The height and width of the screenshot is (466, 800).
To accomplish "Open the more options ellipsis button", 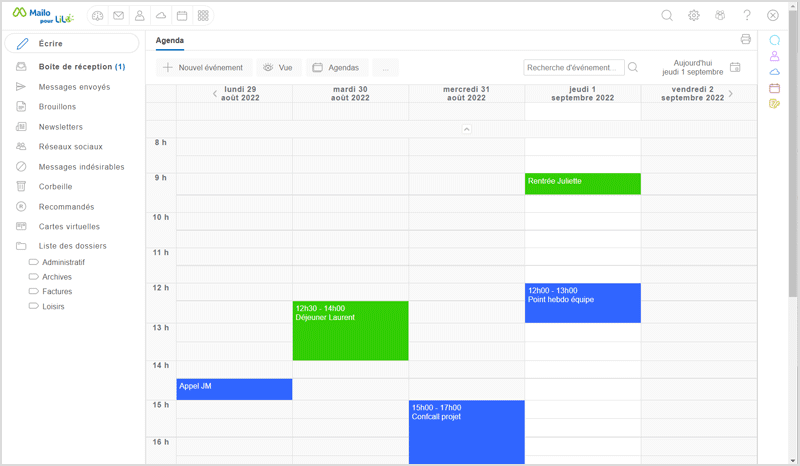I will [x=385, y=67].
